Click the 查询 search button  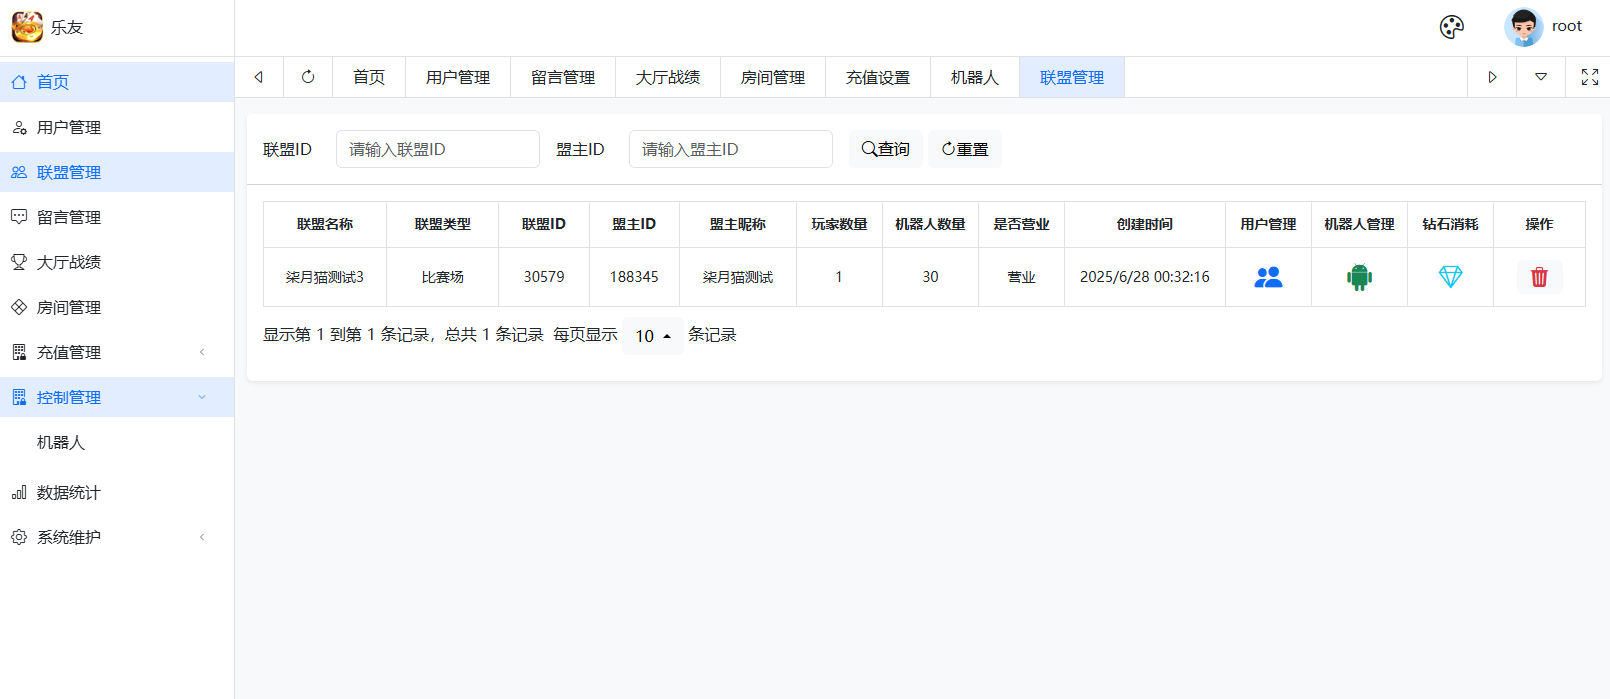tap(885, 149)
